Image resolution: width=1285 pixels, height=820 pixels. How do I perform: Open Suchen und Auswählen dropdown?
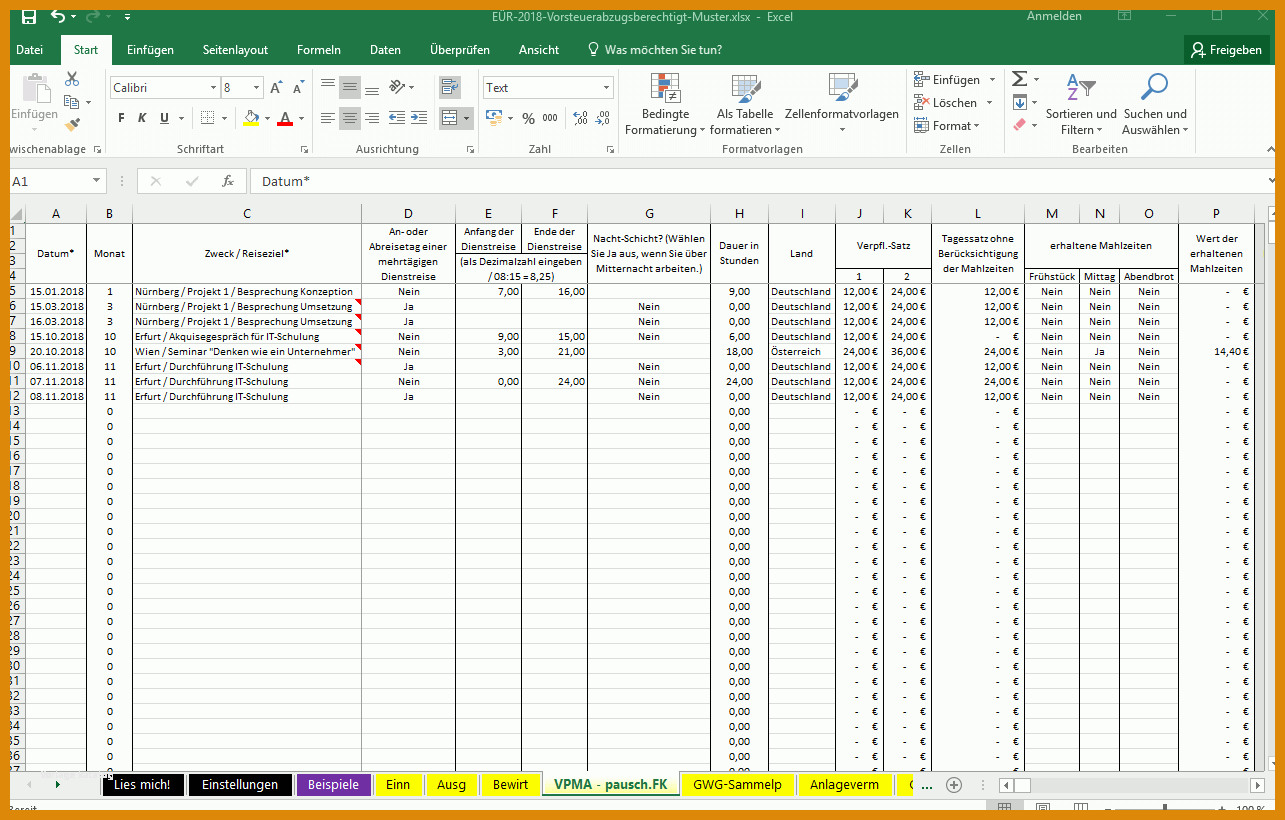click(x=1155, y=105)
